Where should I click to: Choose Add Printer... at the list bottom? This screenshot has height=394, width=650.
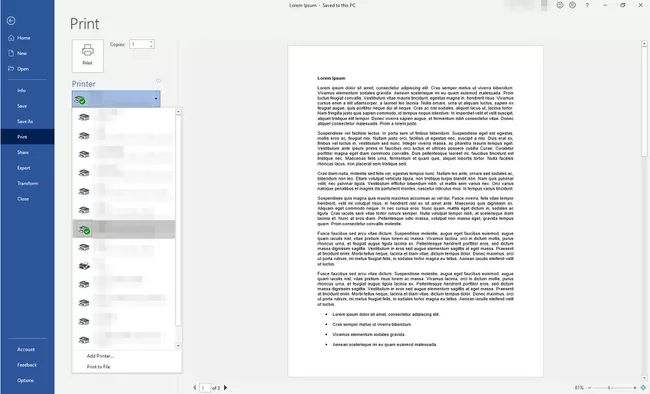click(x=100, y=356)
